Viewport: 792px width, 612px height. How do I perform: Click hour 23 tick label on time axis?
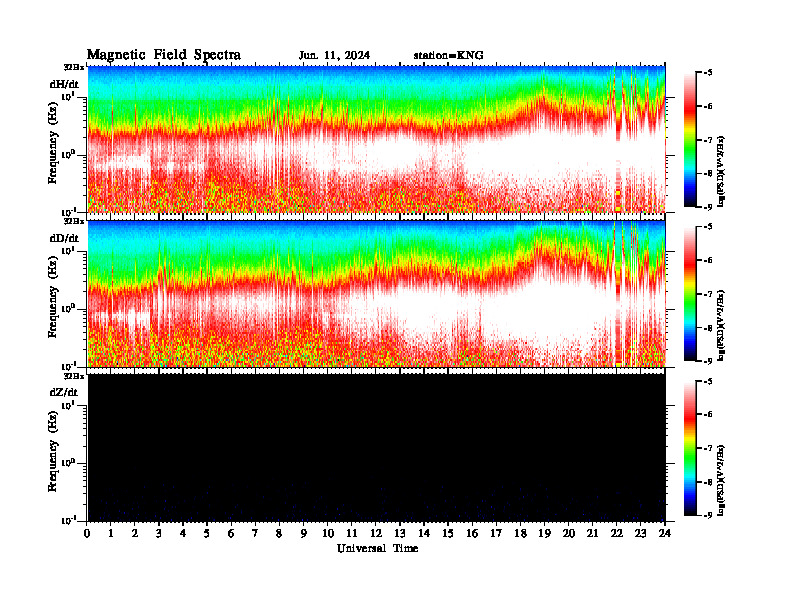click(x=640, y=534)
